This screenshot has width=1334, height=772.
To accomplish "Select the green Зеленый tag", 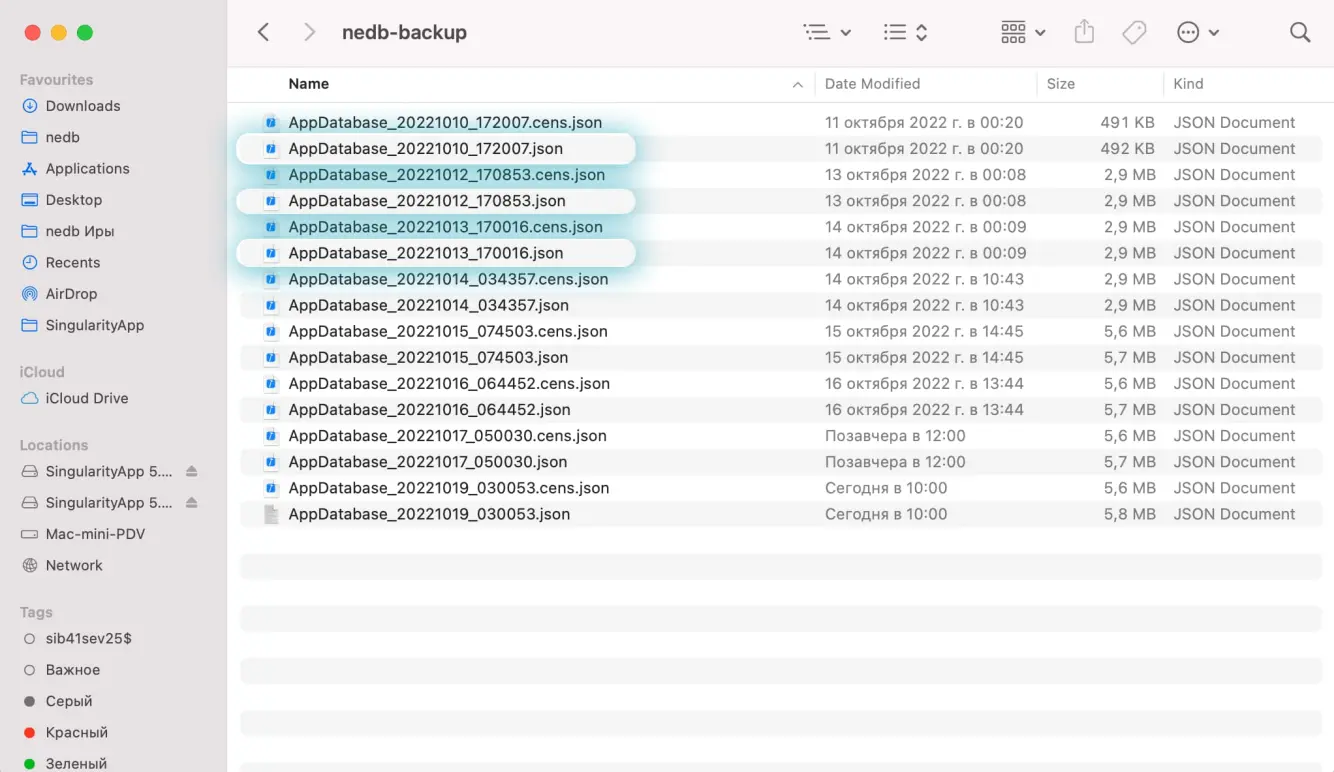I will [x=76, y=763].
